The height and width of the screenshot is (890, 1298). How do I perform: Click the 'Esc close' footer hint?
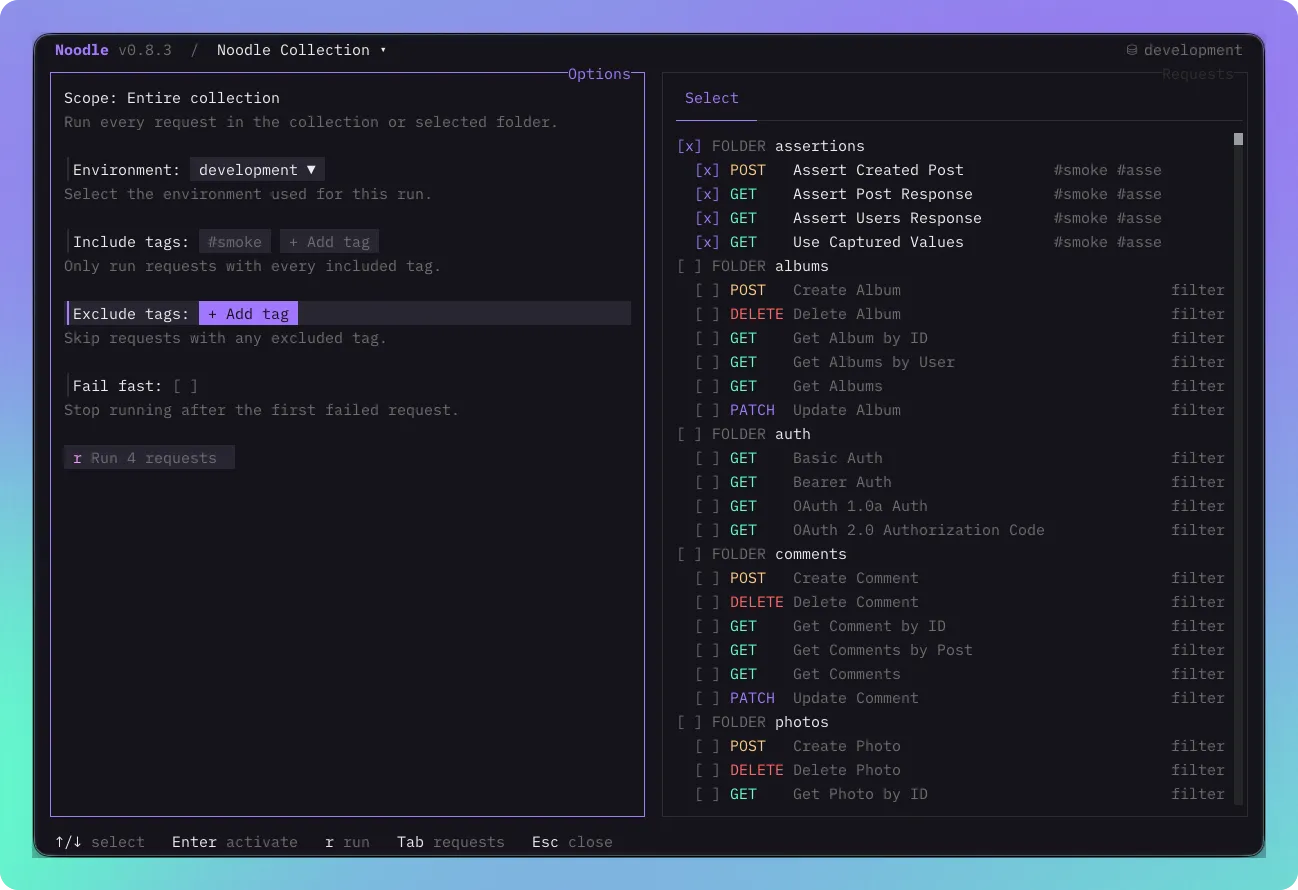coord(572,842)
